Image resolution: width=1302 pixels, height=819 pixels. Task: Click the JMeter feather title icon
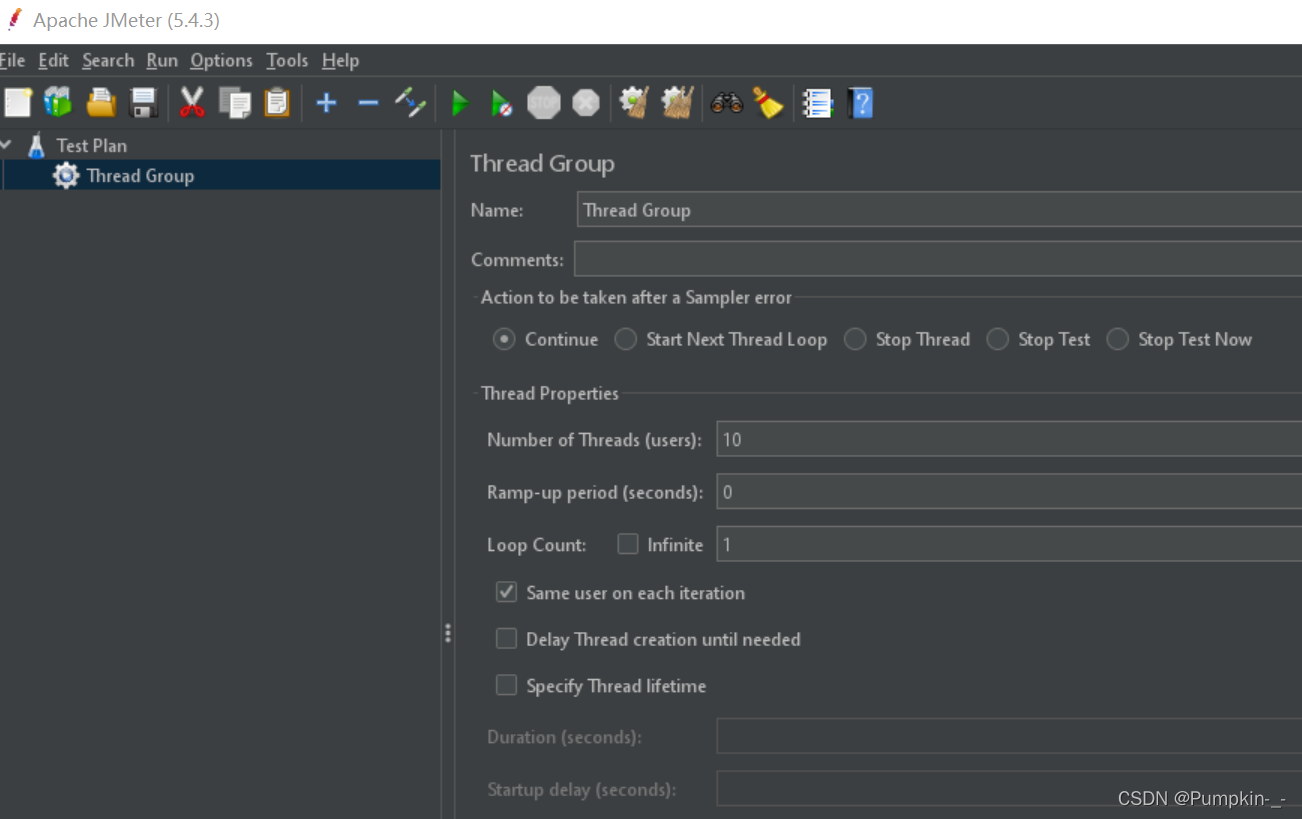14,20
